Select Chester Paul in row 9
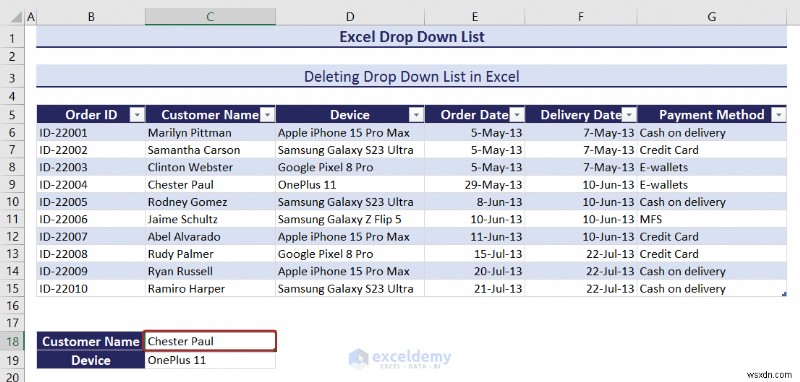Viewport: 800px width, 382px height. point(210,185)
